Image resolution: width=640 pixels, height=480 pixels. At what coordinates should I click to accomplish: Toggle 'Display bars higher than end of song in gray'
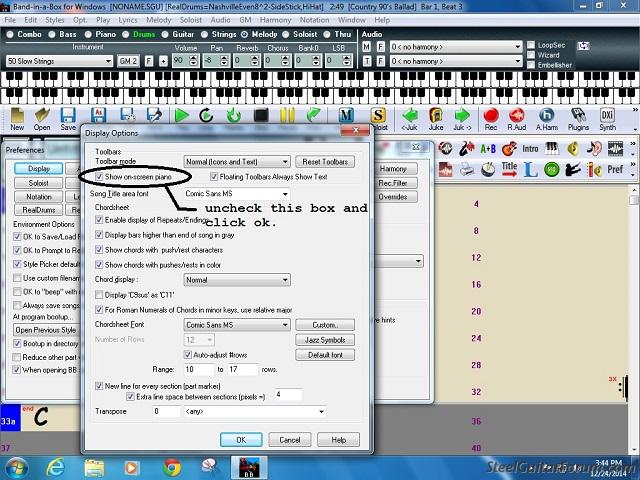[99, 235]
